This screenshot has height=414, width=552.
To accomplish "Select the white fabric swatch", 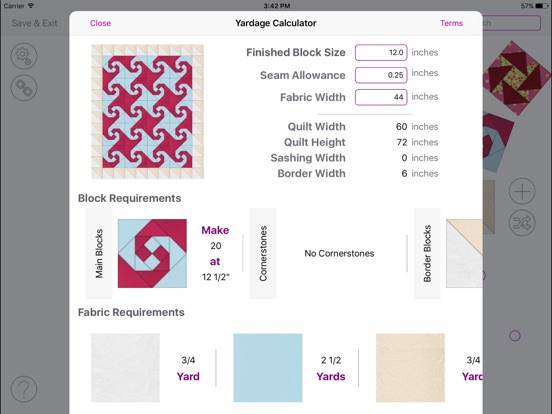I will click(x=125, y=368).
